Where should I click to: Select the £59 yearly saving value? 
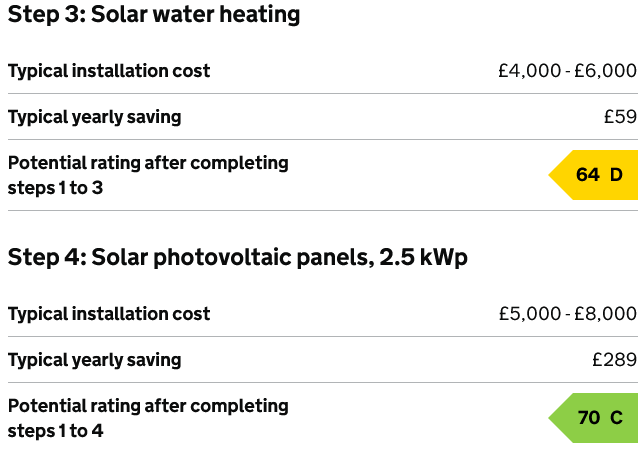620,117
